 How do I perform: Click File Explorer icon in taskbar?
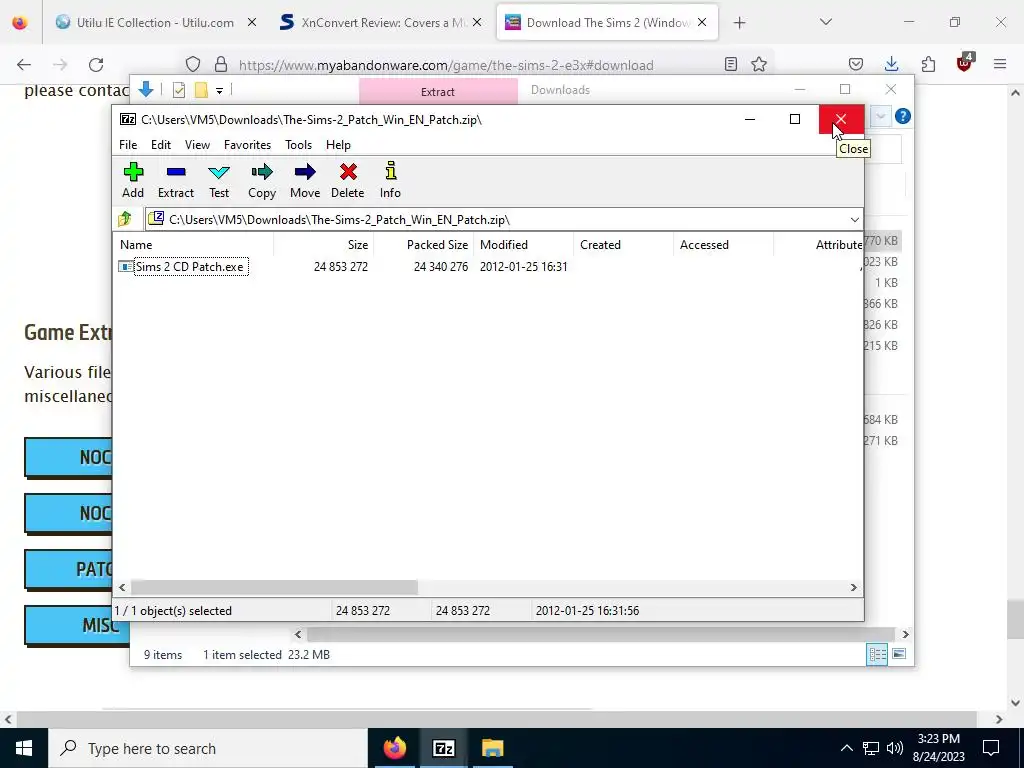(492, 748)
